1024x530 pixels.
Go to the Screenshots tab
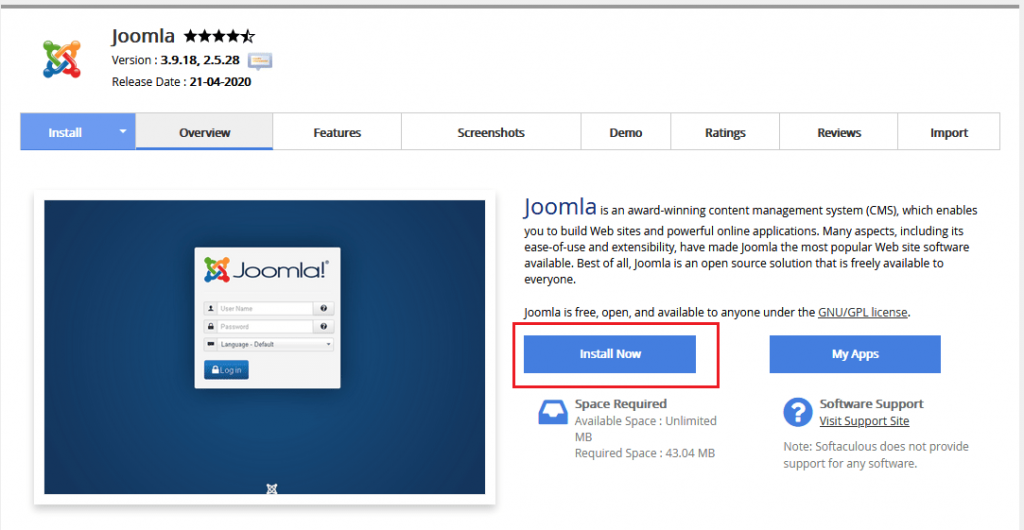(491, 132)
